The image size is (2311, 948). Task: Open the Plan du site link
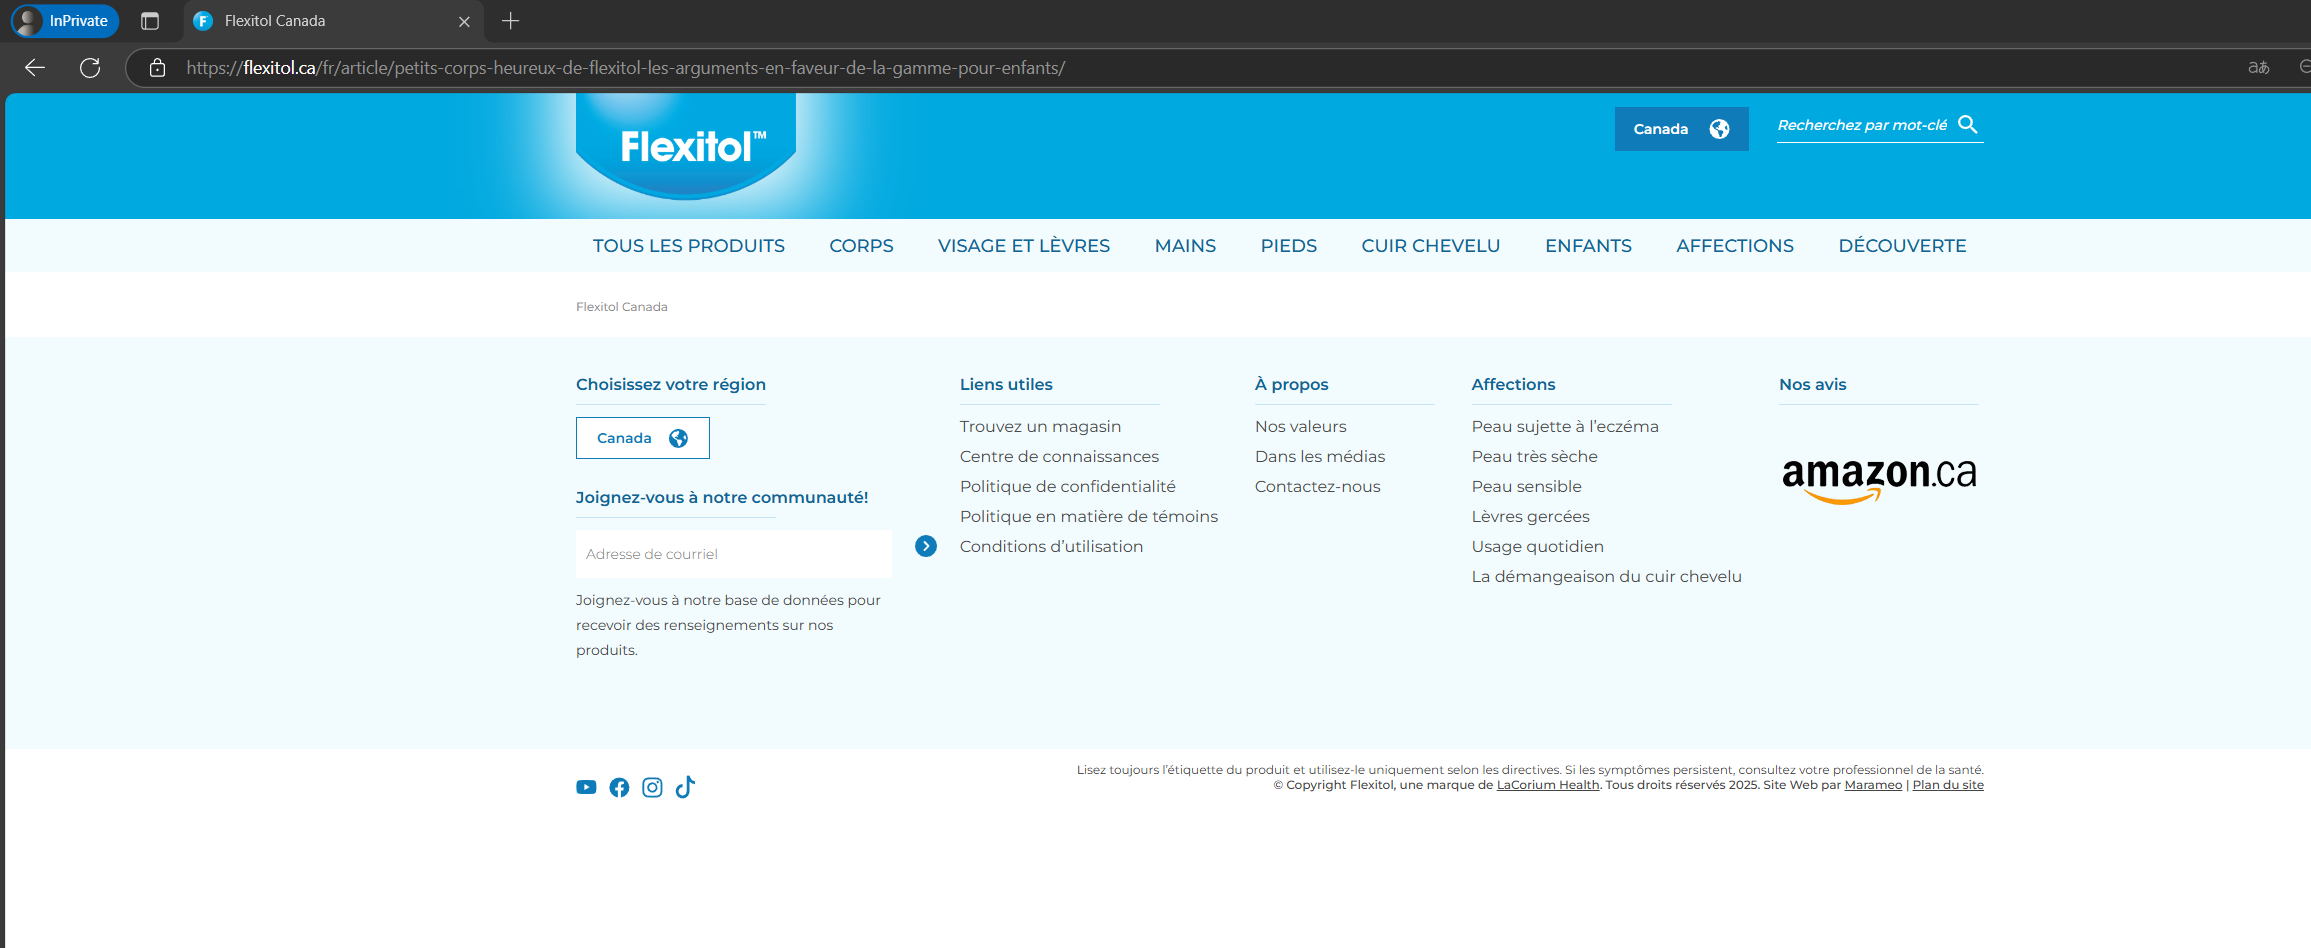(1948, 785)
